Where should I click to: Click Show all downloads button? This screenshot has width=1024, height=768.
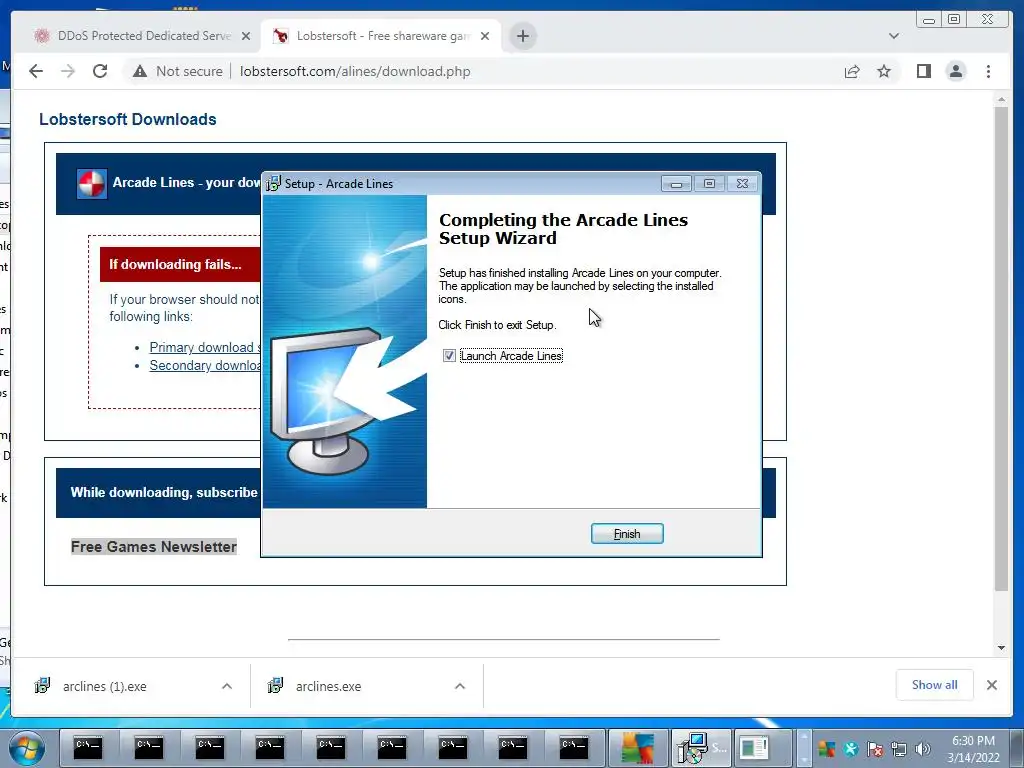point(935,684)
